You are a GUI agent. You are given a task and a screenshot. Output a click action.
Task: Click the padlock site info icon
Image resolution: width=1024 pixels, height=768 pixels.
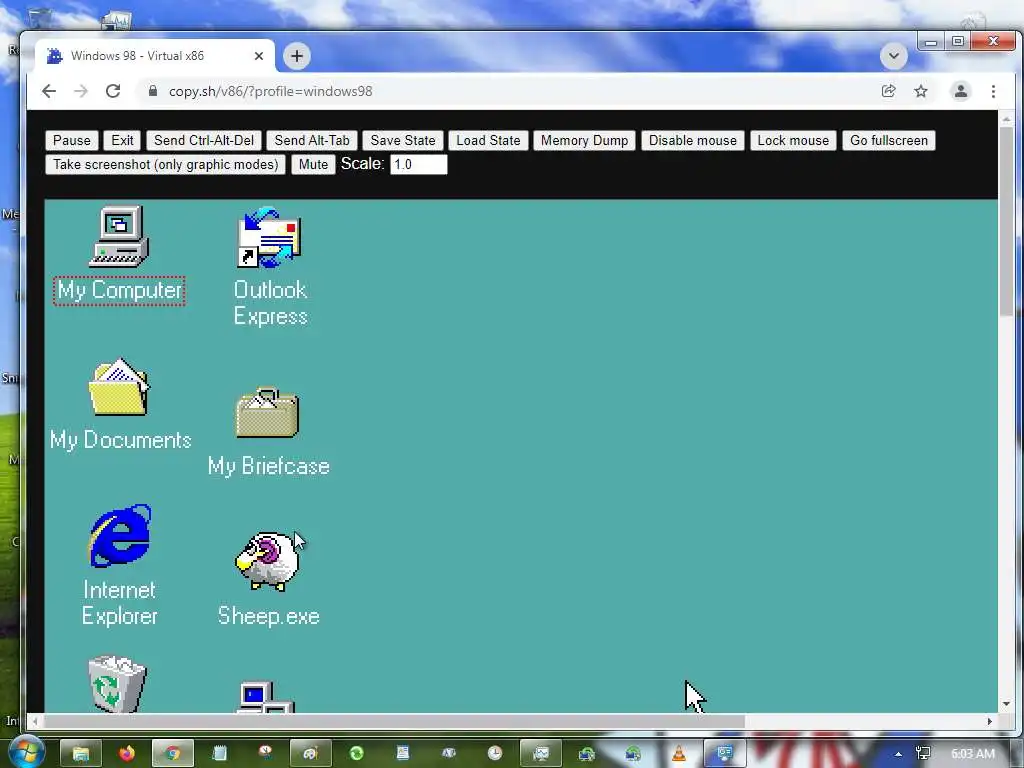point(153,91)
